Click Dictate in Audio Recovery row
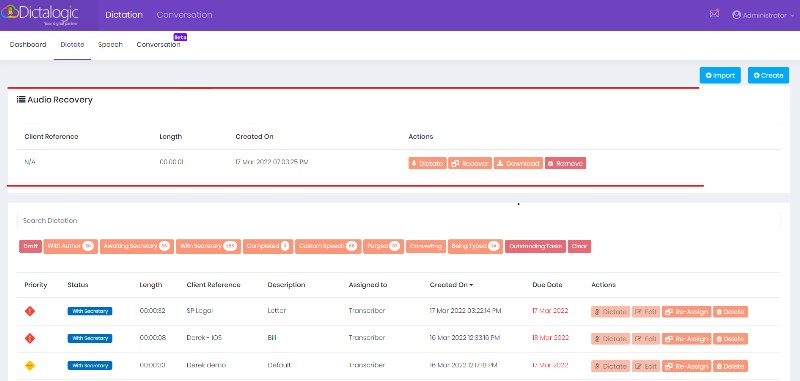Image resolution: width=800 pixels, height=381 pixels. tap(428, 163)
